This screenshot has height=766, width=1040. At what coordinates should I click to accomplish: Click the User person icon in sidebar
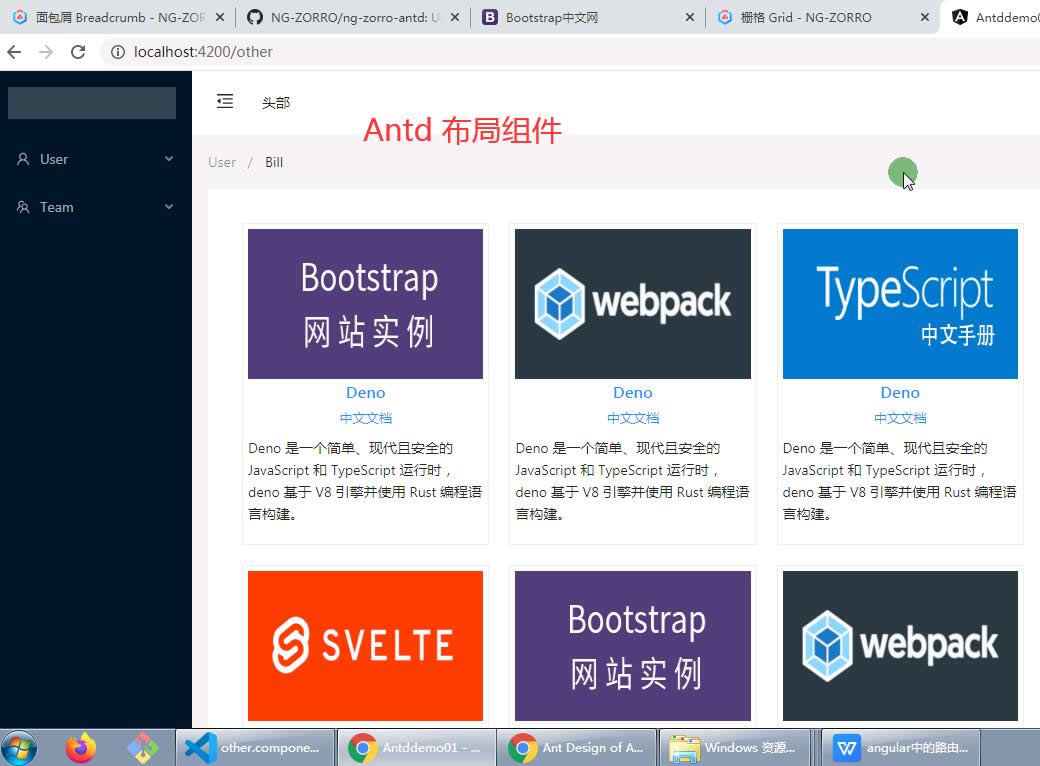23,159
